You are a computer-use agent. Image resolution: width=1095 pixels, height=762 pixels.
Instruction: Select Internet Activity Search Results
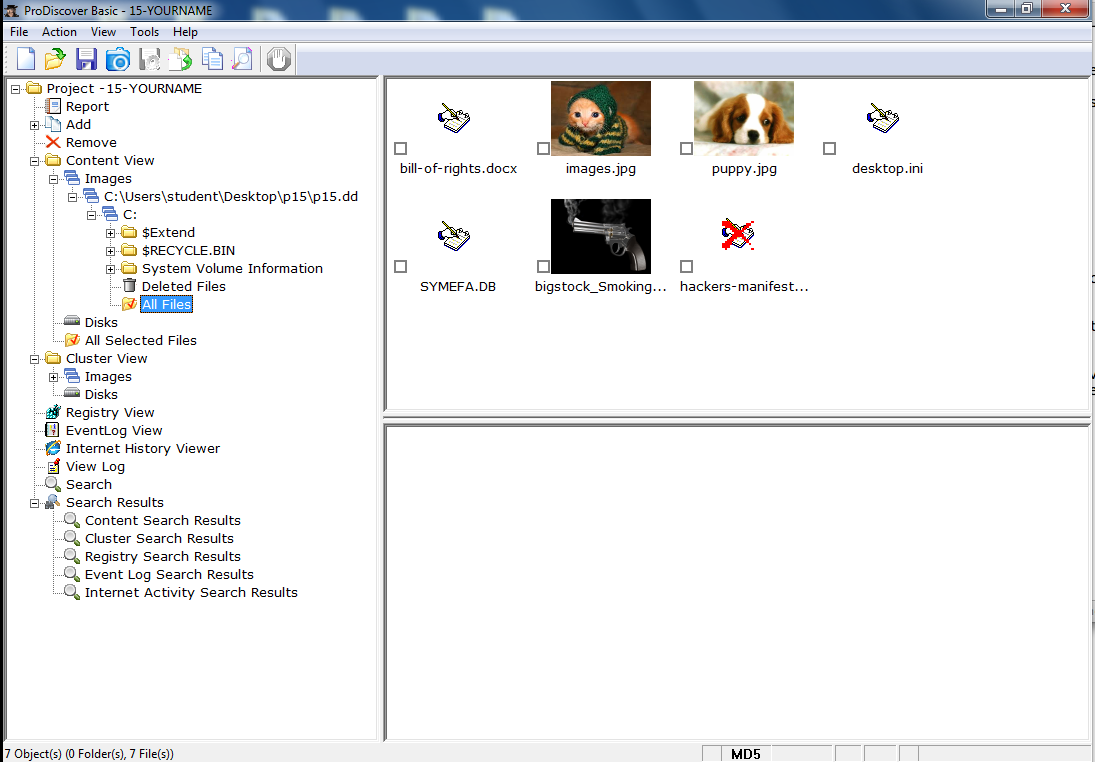point(191,592)
